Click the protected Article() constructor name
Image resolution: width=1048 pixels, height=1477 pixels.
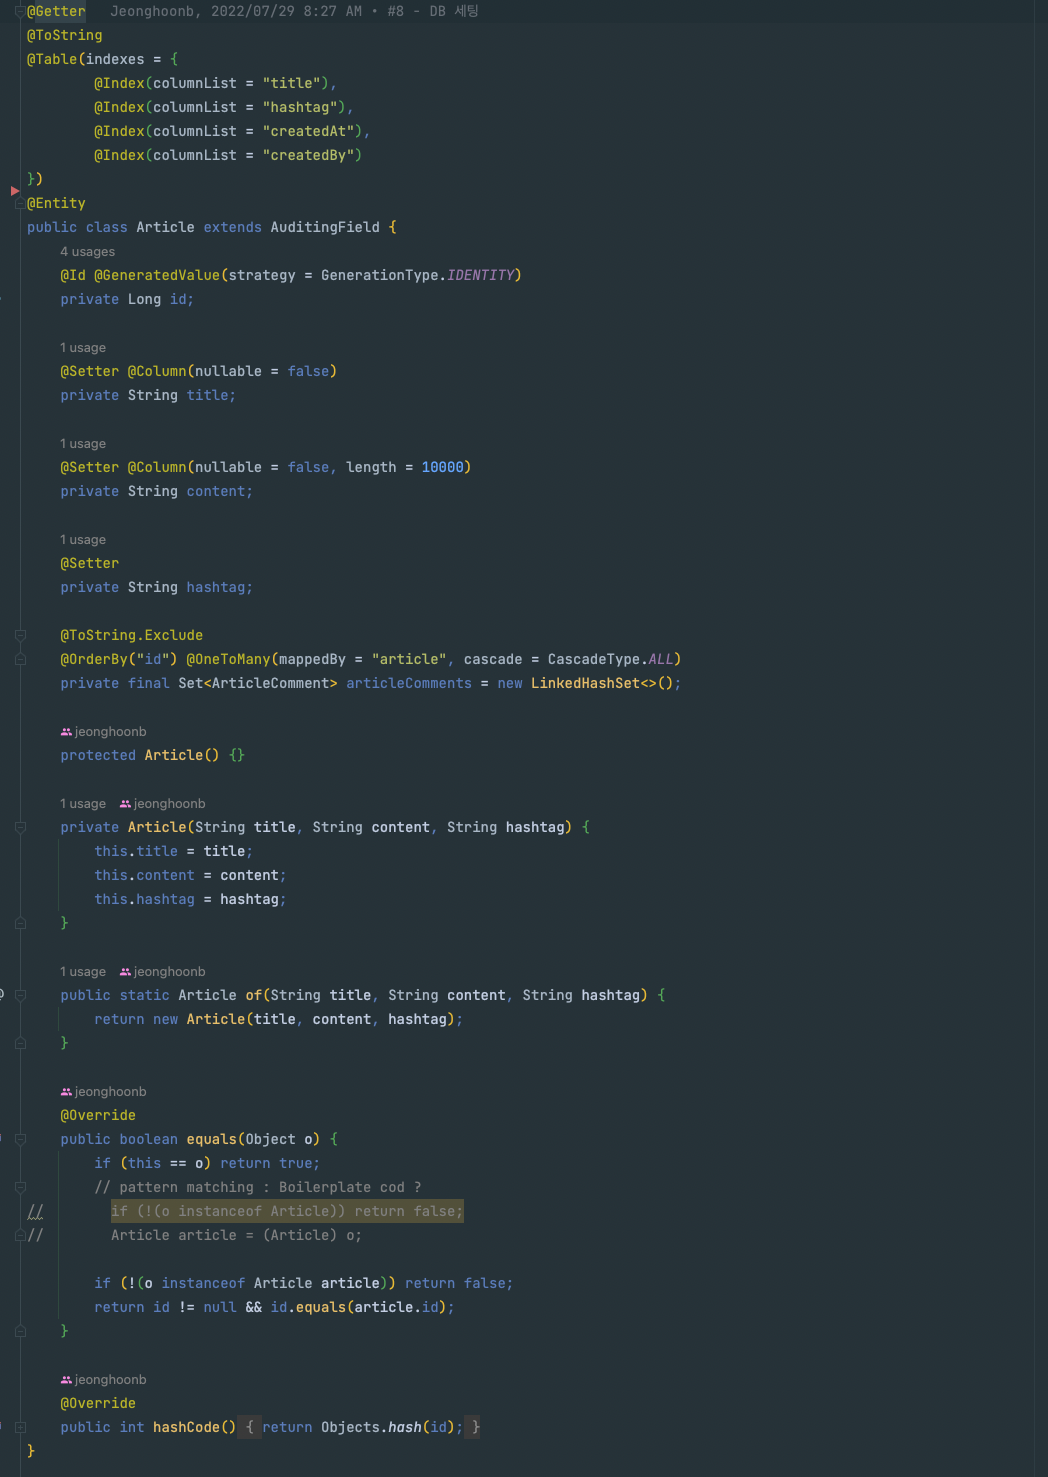[174, 756]
